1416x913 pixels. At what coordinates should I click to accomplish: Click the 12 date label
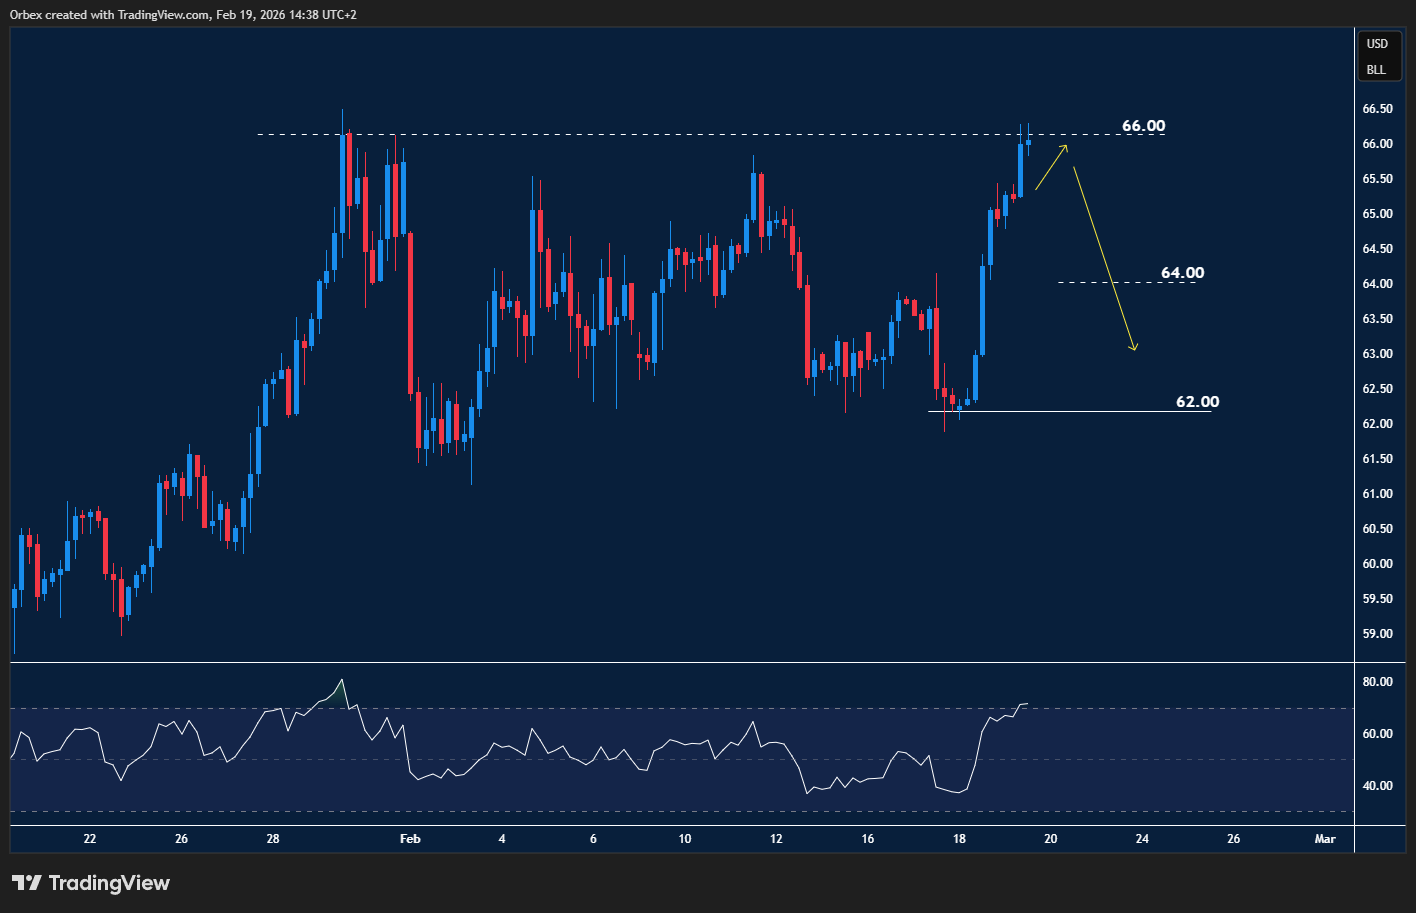(776, 839)
